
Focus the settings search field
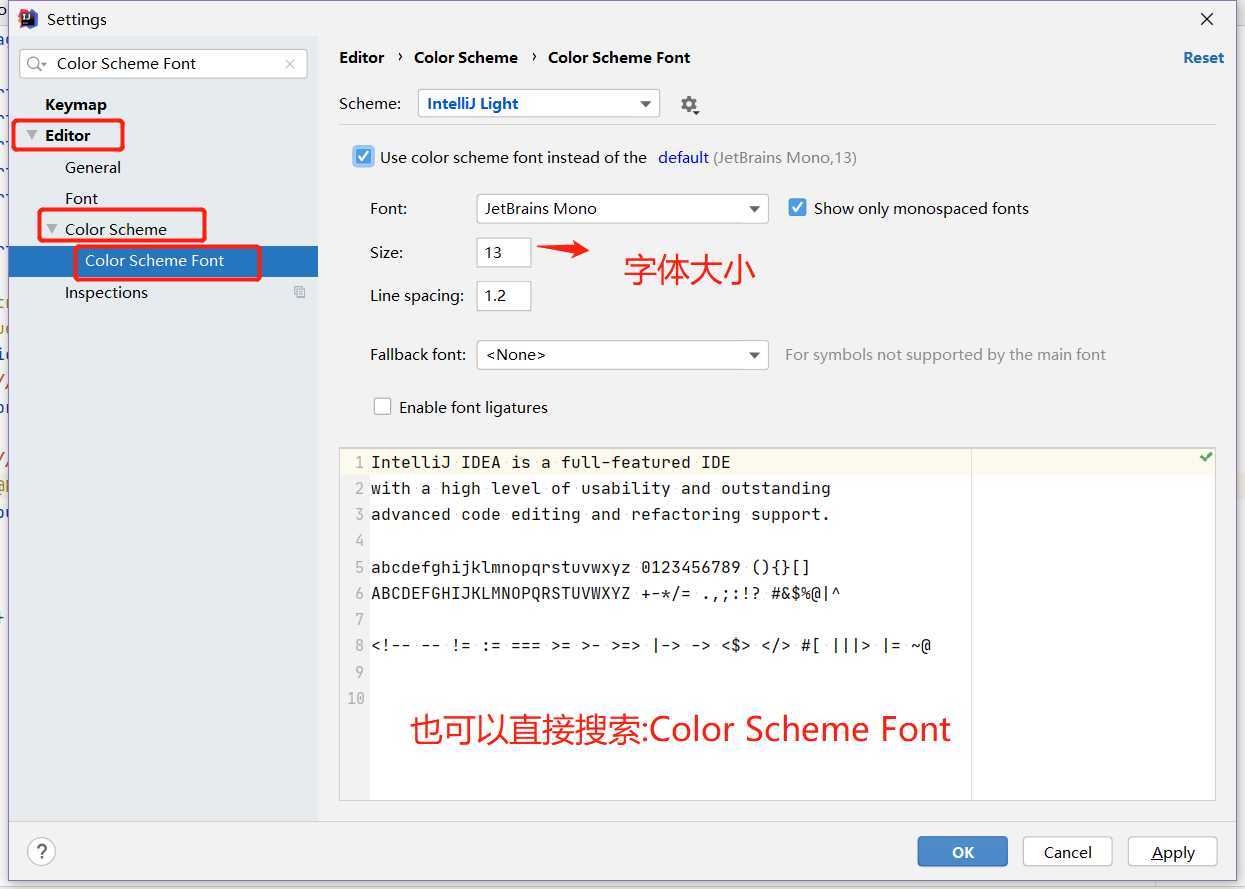pos(164,64)
